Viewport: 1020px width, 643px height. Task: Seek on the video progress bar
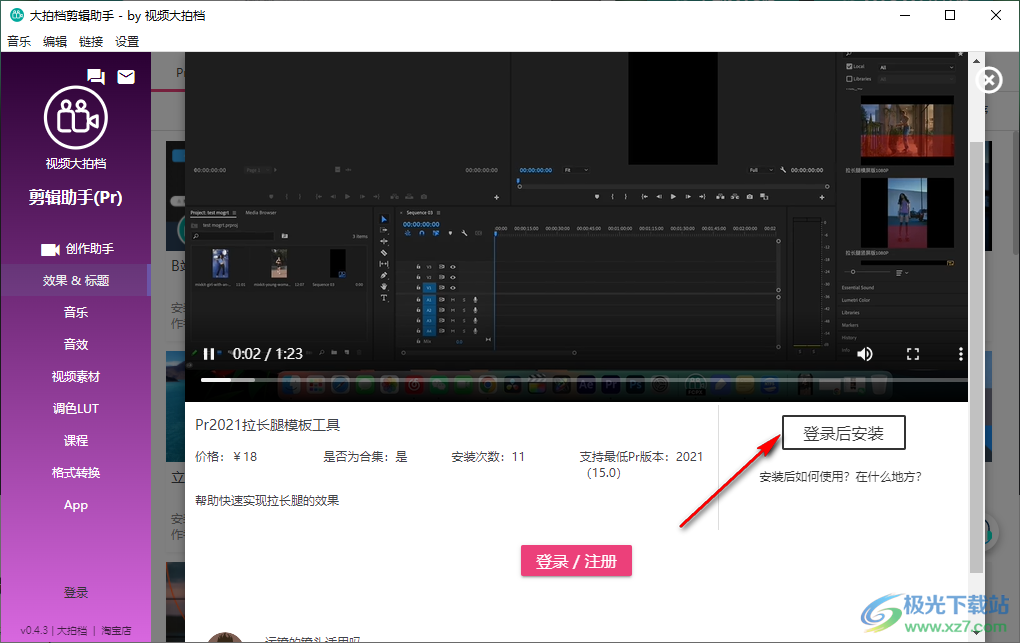[x=584, y=379]
